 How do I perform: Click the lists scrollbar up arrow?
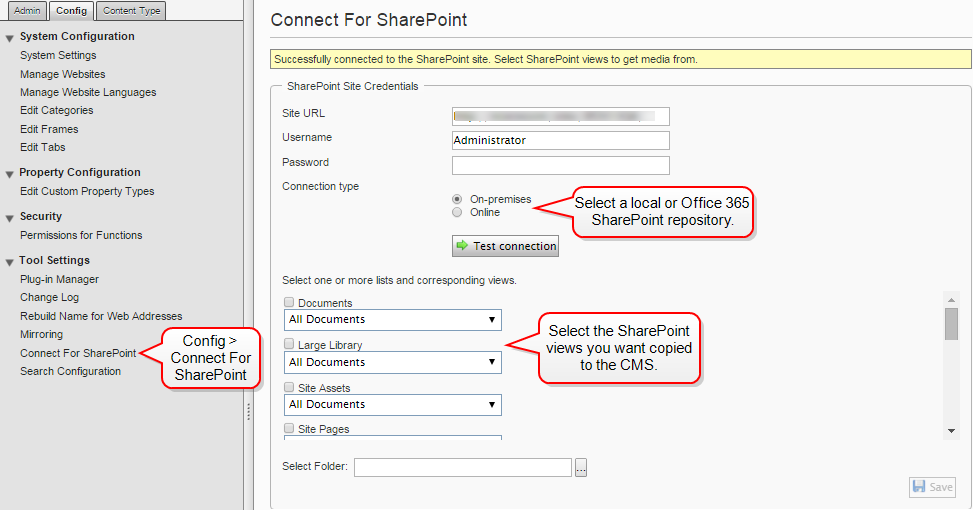951,300
